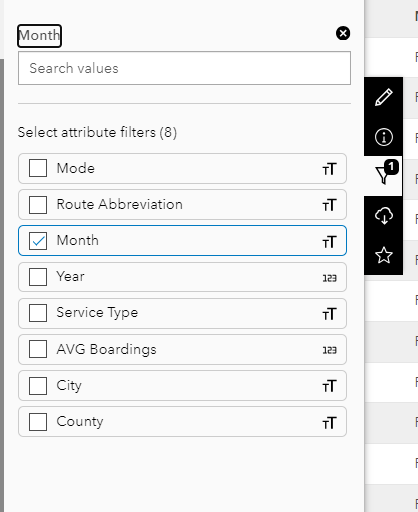Enable the Mode filter checkbox
Screen dimensions: 418x512
tap(38, 168)
